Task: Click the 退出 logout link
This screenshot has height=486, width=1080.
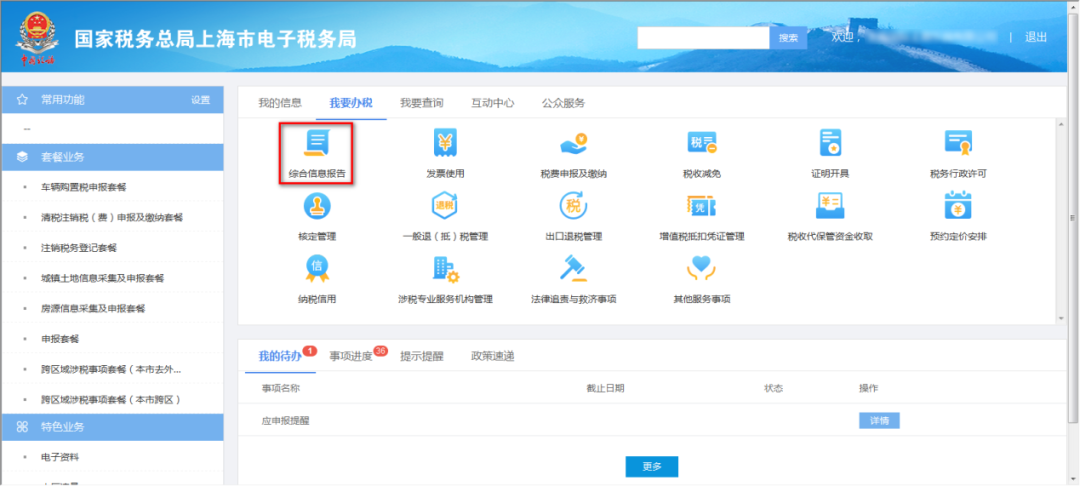Action: [1036, 37]
